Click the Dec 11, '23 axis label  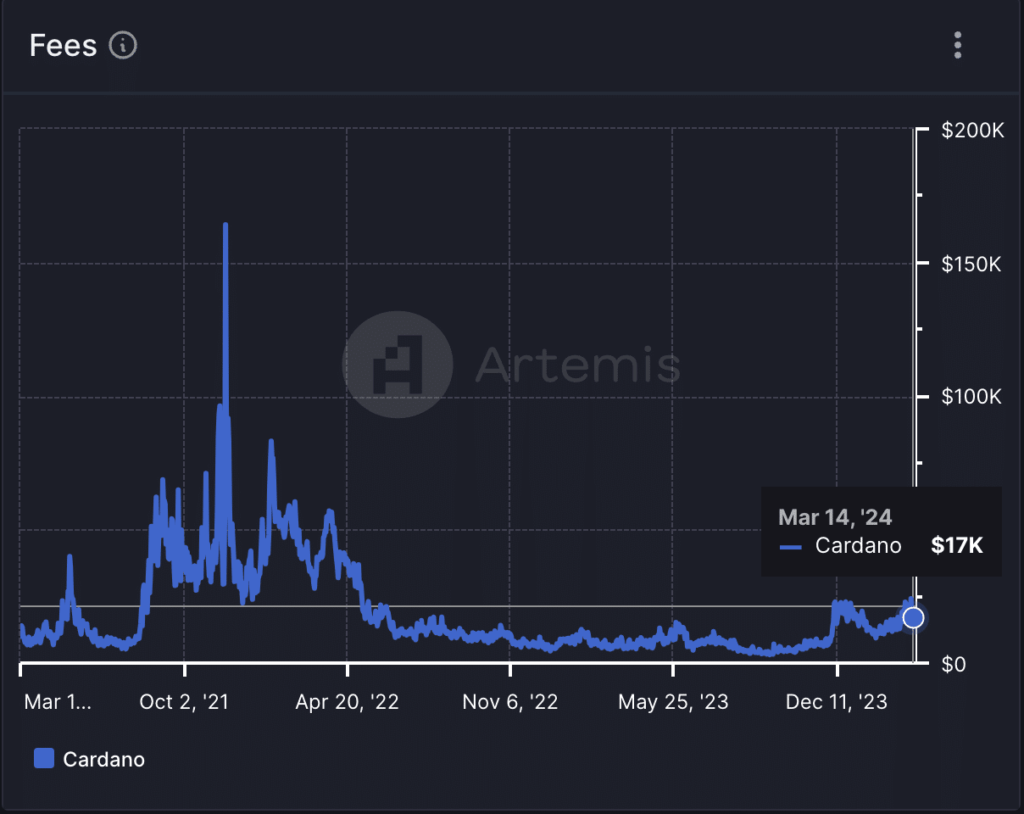coord(836,702)
